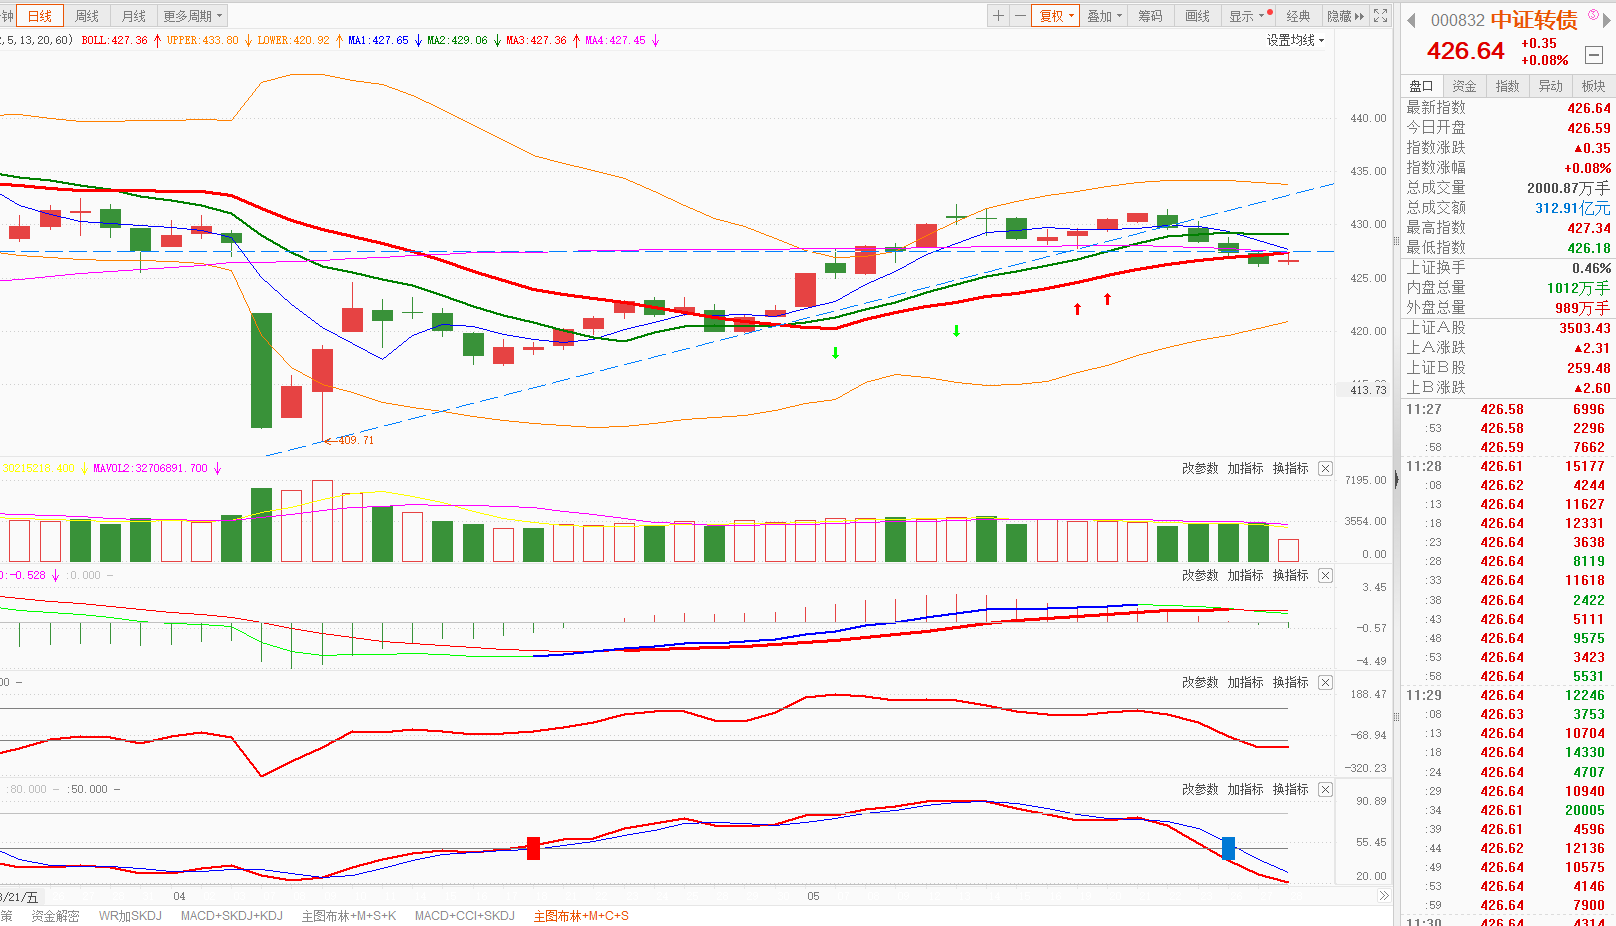This screenshot has height=926, width=1616.
Task: Expand the 更多周期 period dropdown
Action: coord(193,16)
